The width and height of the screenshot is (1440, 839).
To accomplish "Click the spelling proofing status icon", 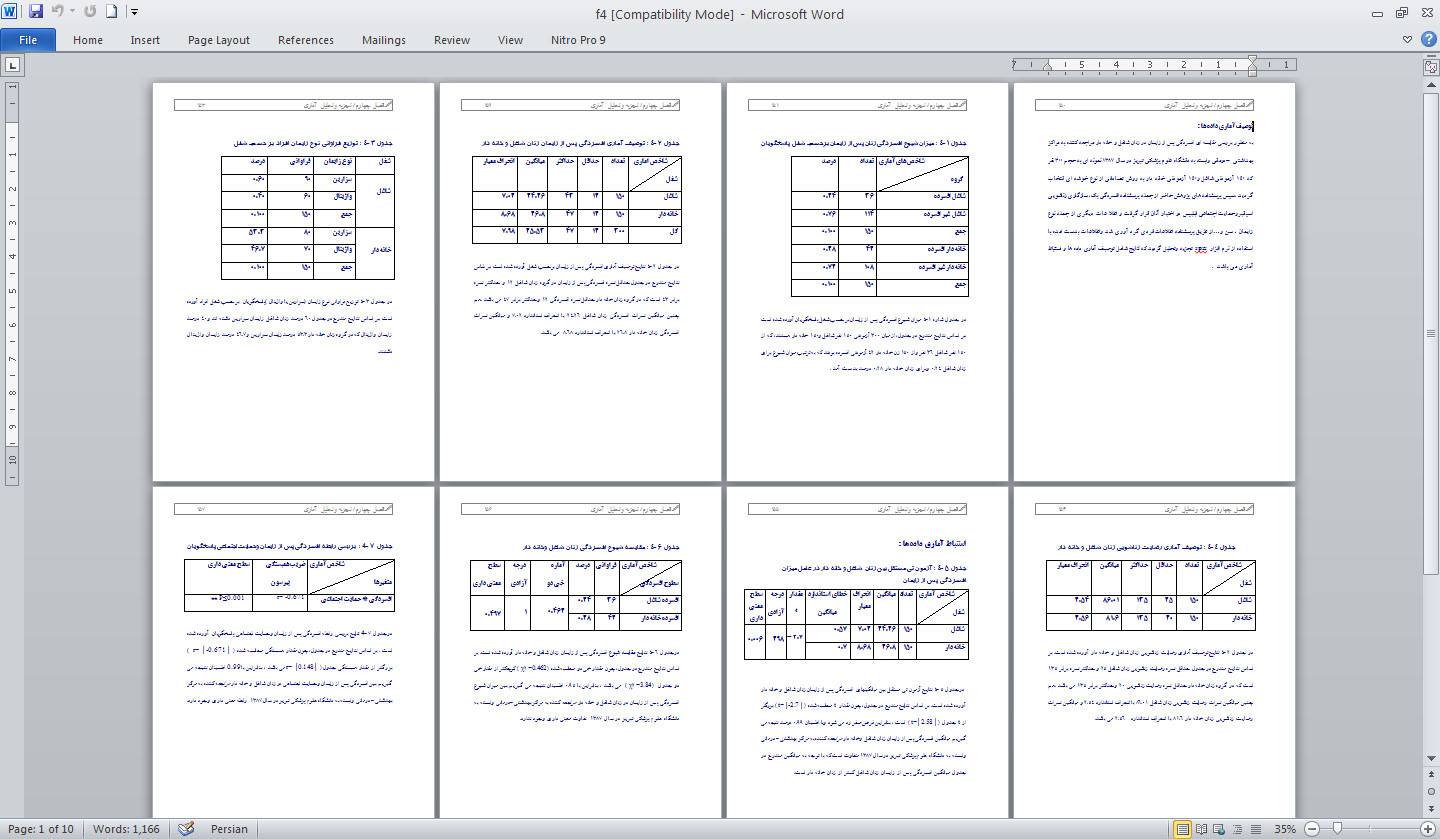I will pos(185,829).
